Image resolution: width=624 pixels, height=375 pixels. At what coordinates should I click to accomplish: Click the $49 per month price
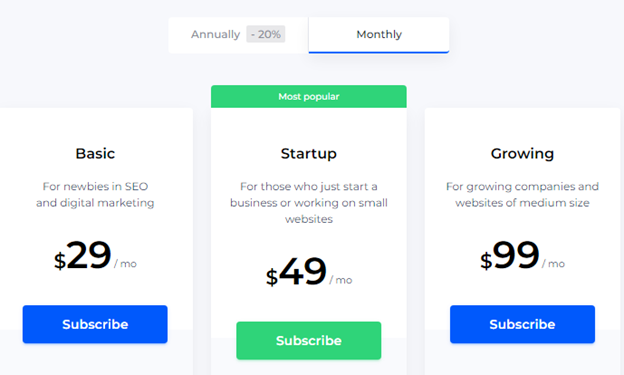coord(309,272)
